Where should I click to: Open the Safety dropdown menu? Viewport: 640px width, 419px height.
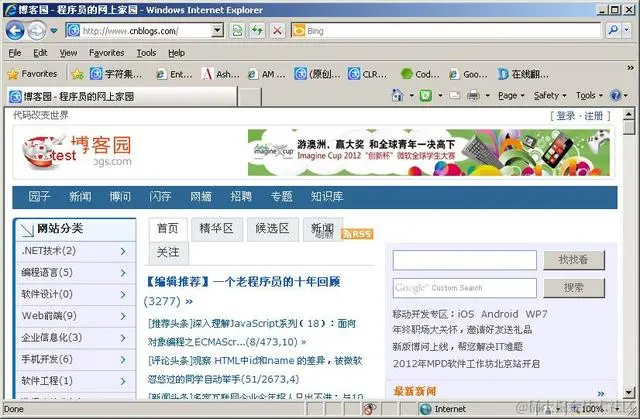[550, 95]
